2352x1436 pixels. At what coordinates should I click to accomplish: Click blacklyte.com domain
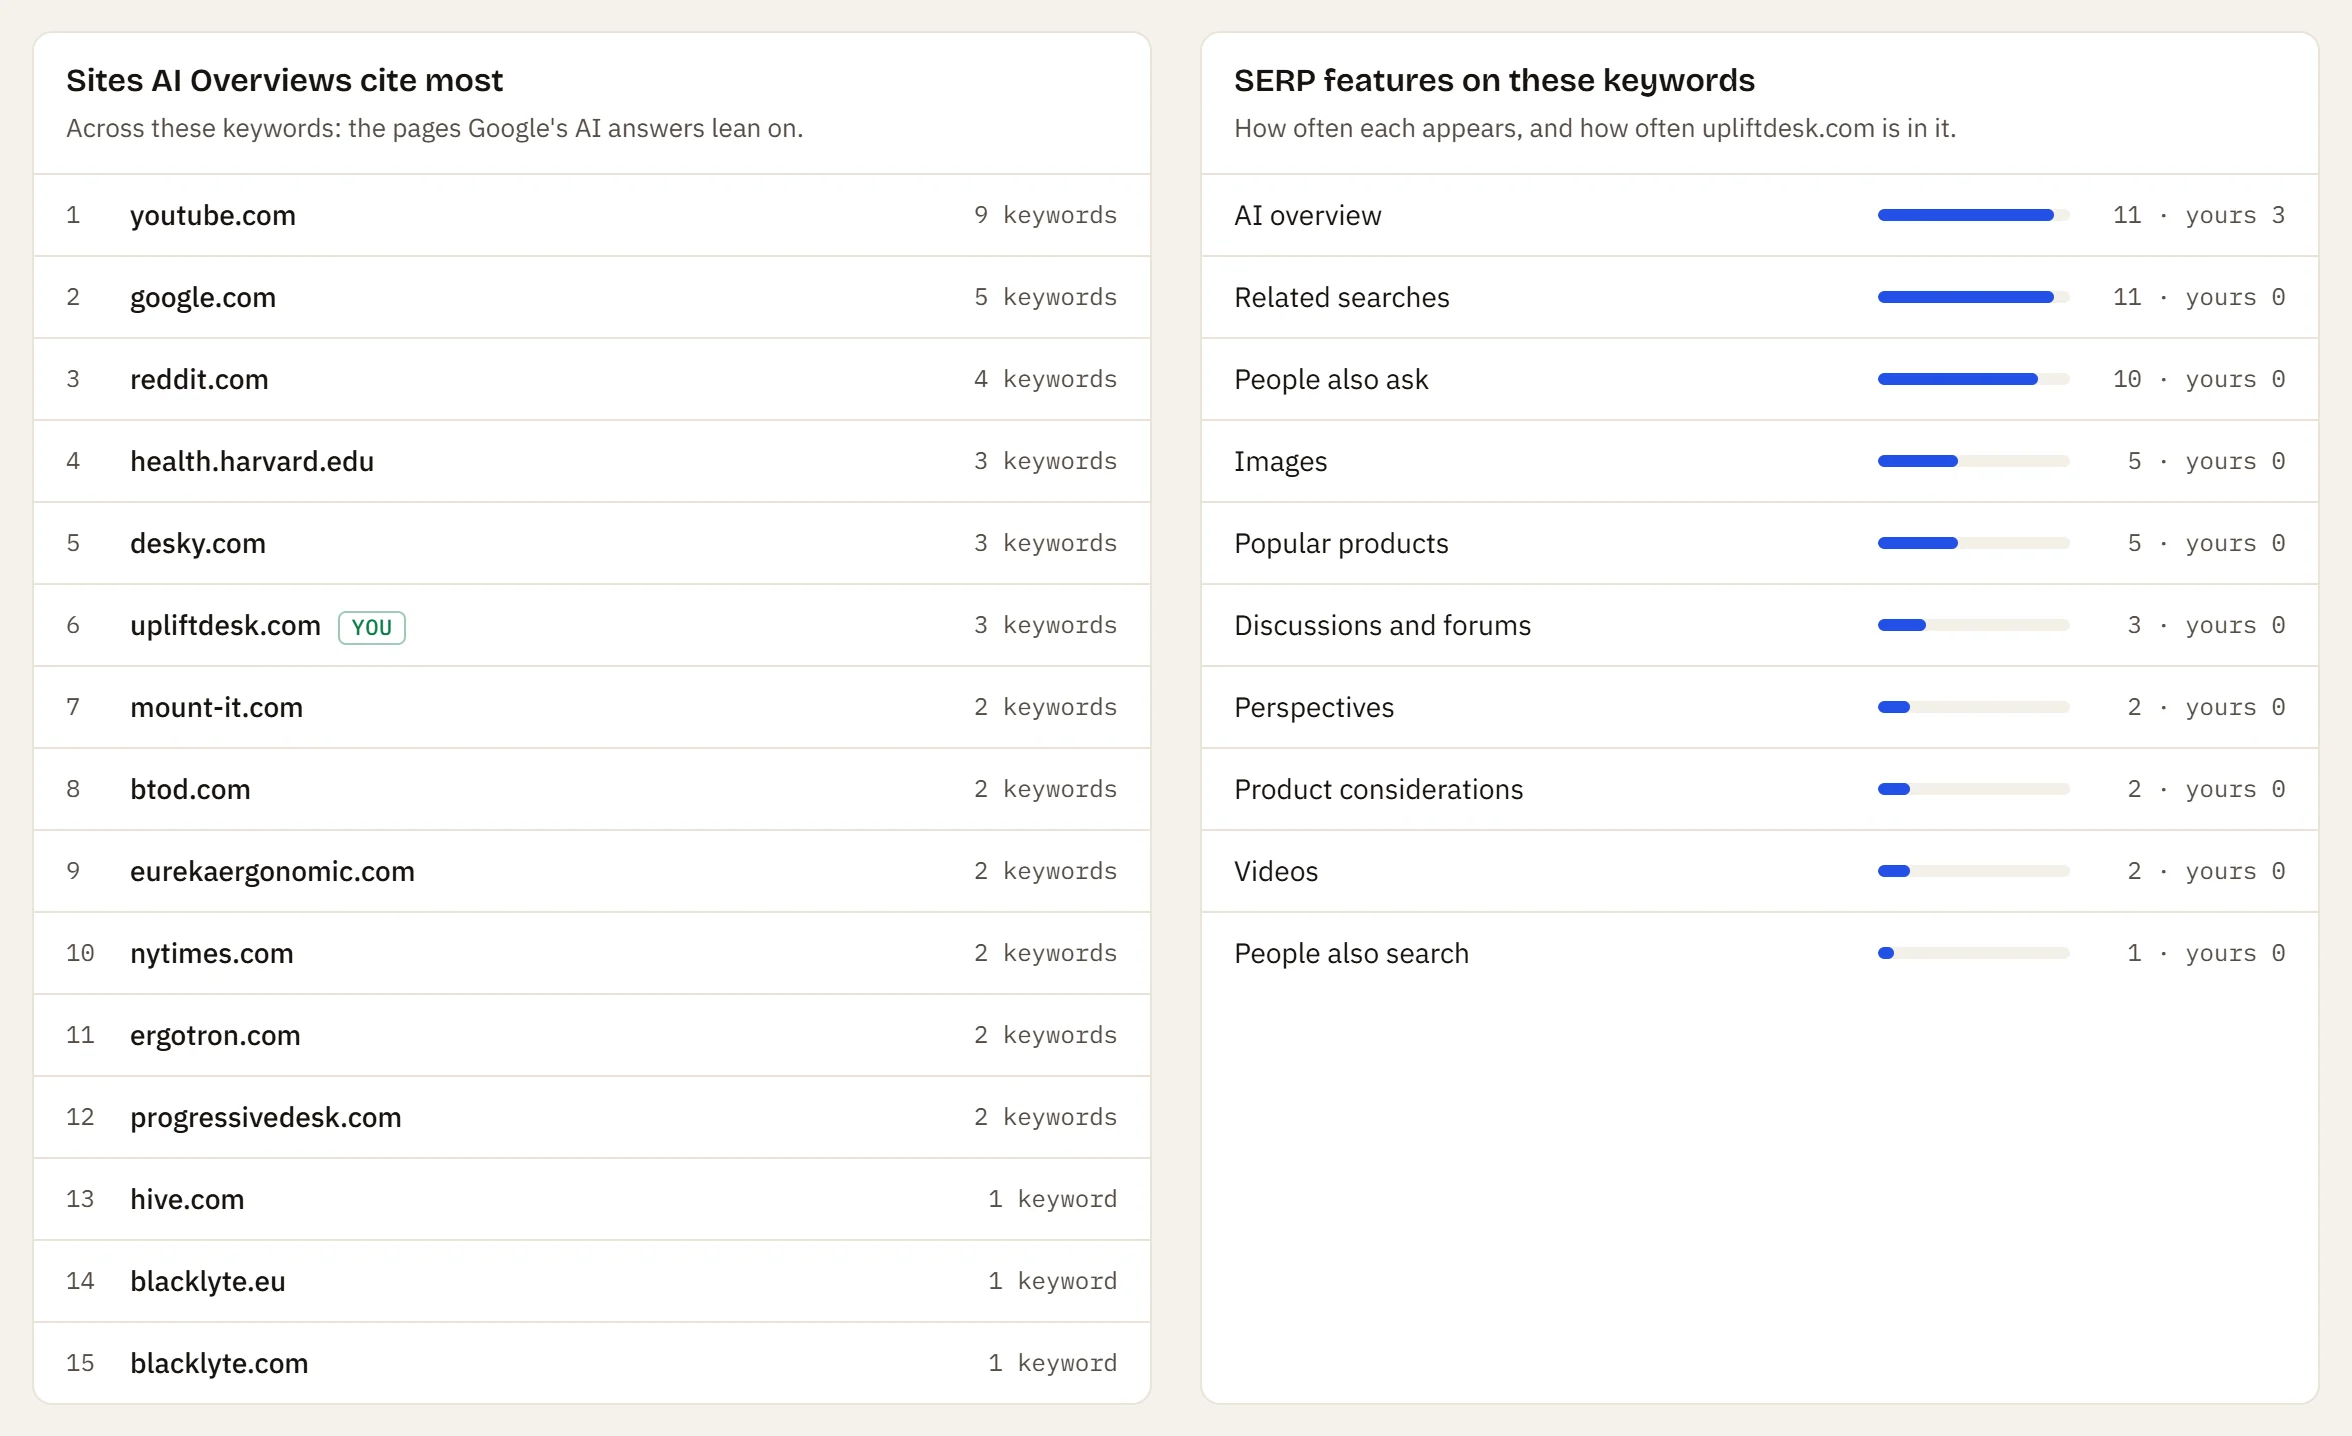tap(219, 1363)
